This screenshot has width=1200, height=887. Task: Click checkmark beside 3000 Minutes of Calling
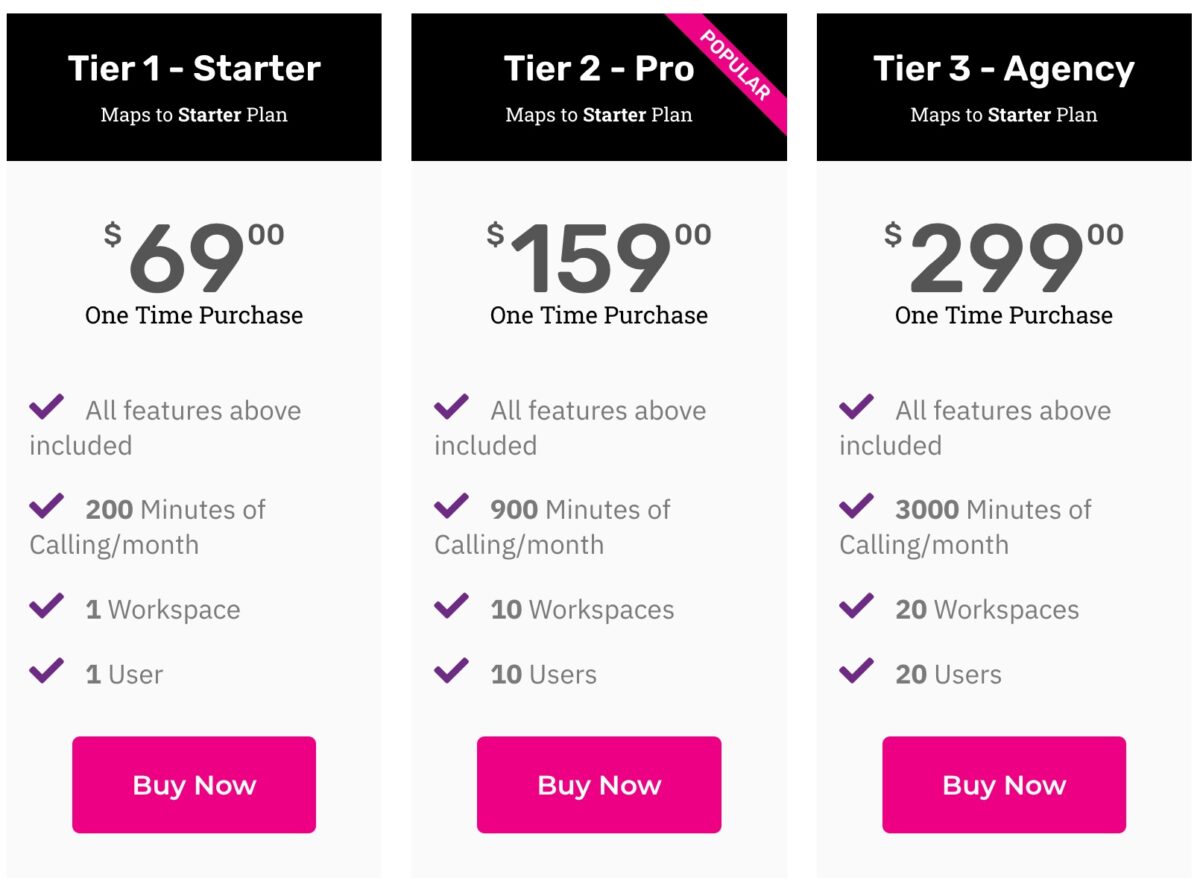coord(857,506)
